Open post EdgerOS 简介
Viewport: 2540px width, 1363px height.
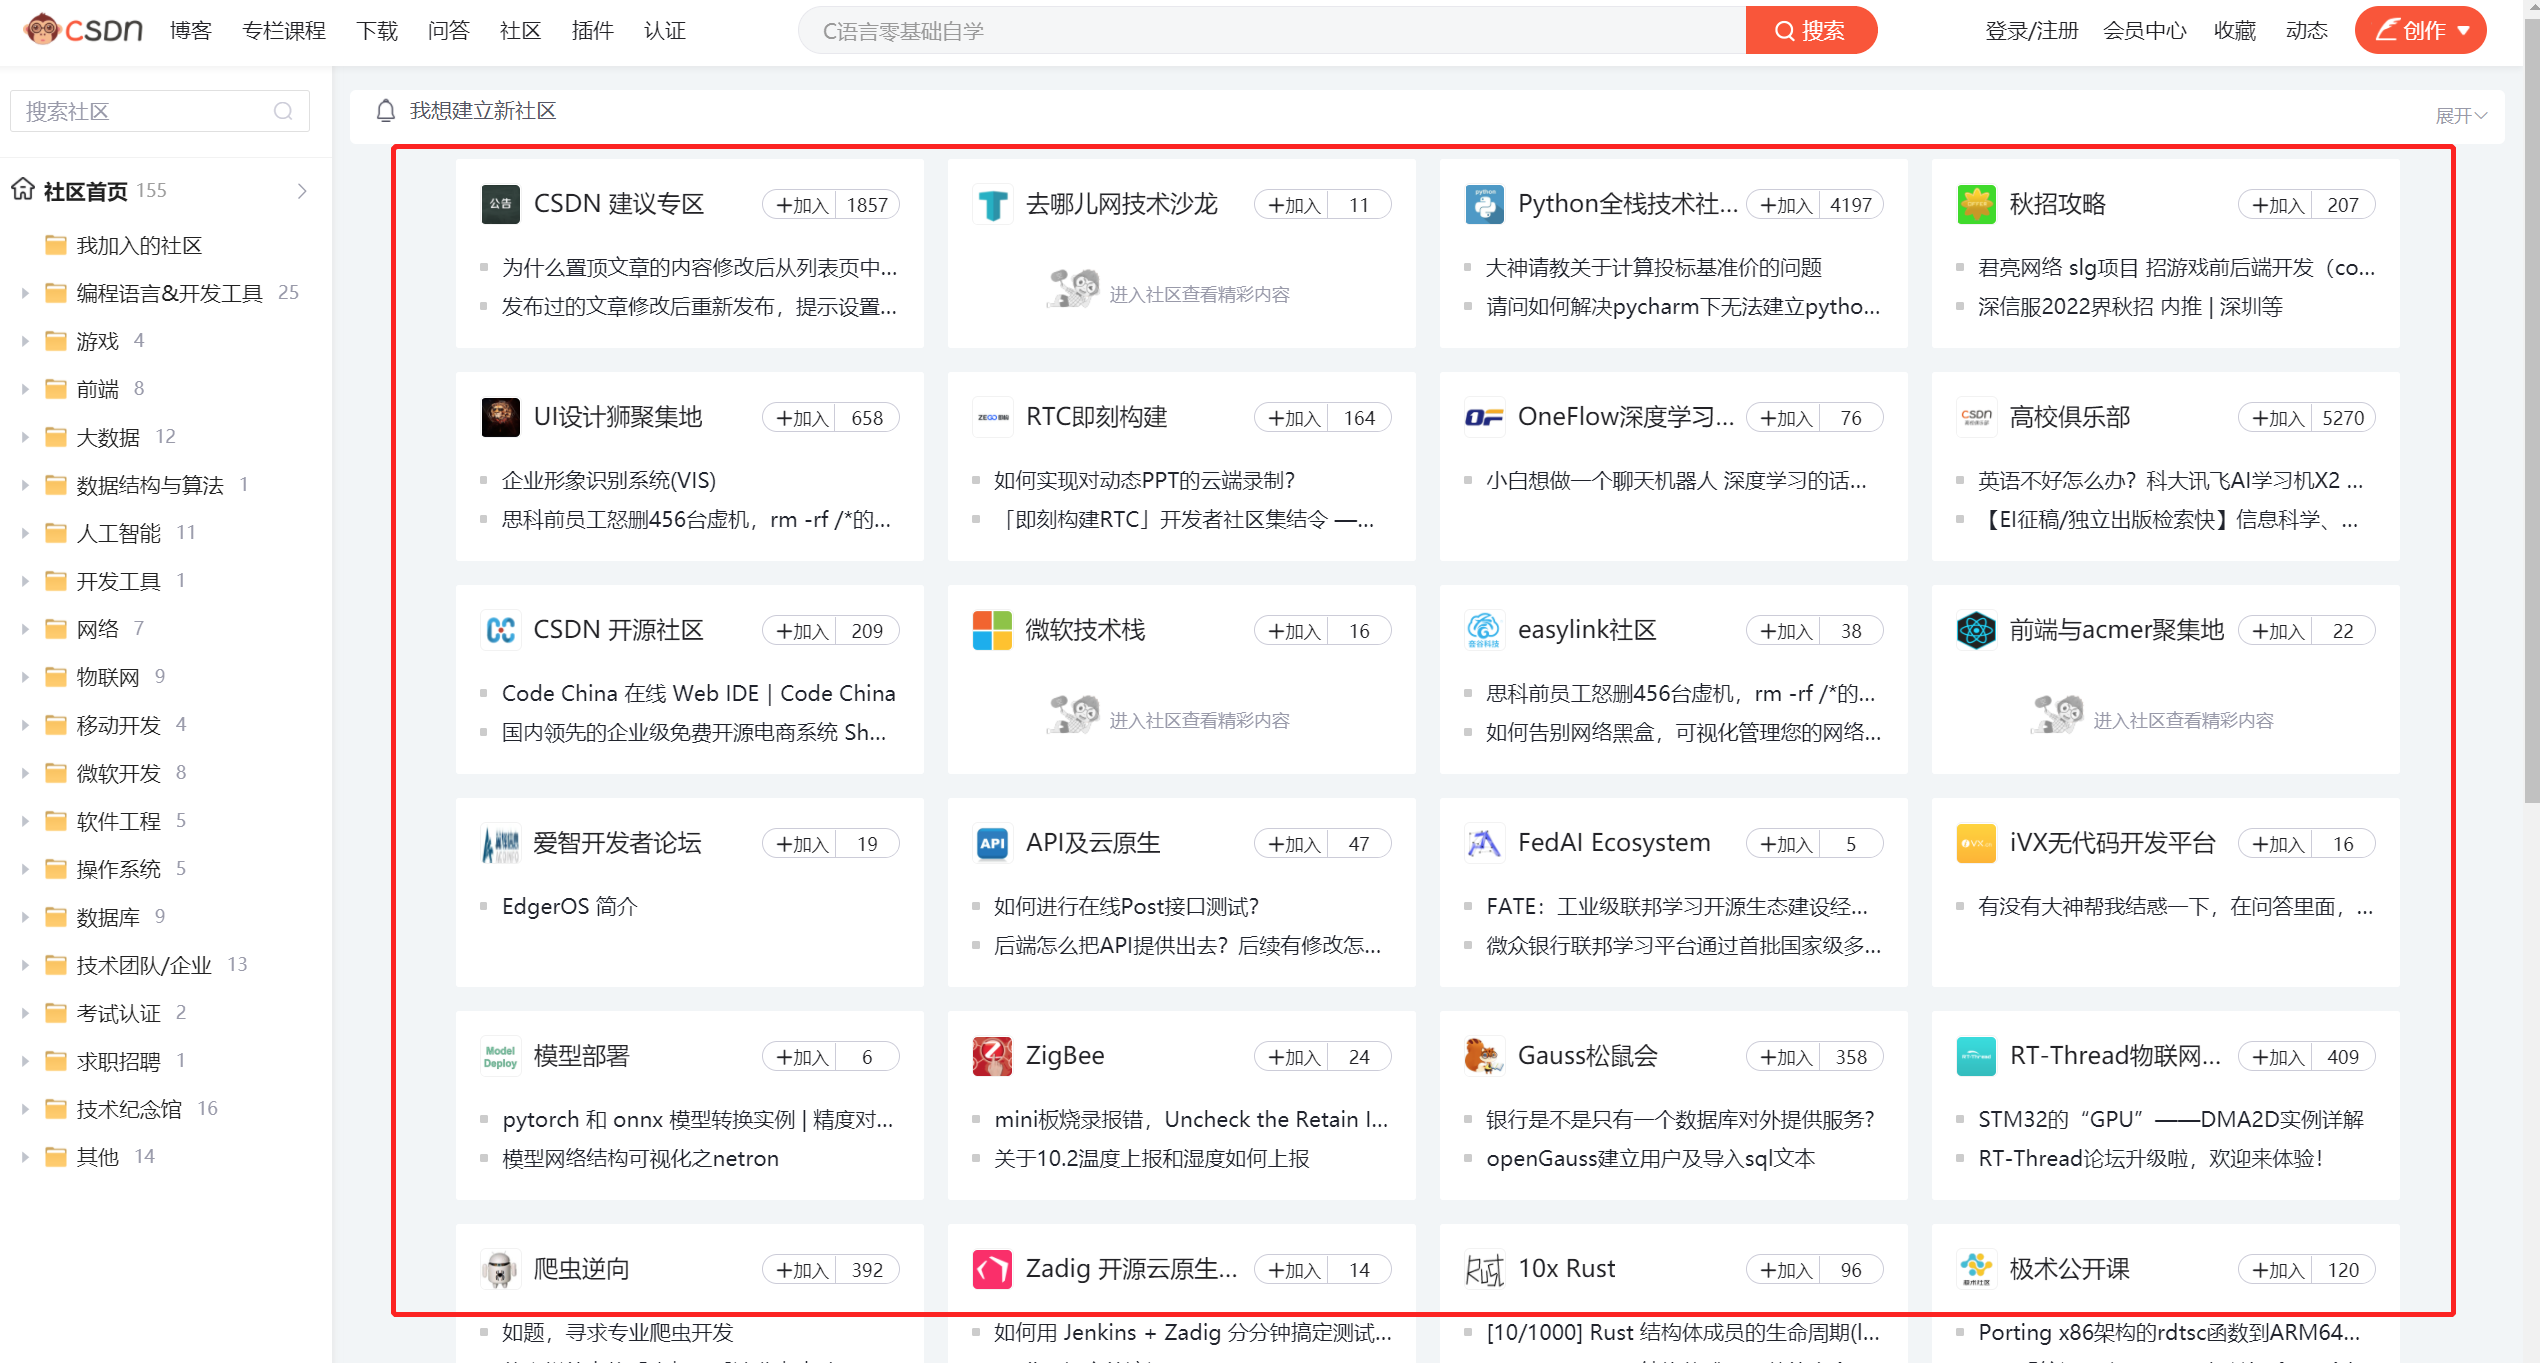click(569, 906)
